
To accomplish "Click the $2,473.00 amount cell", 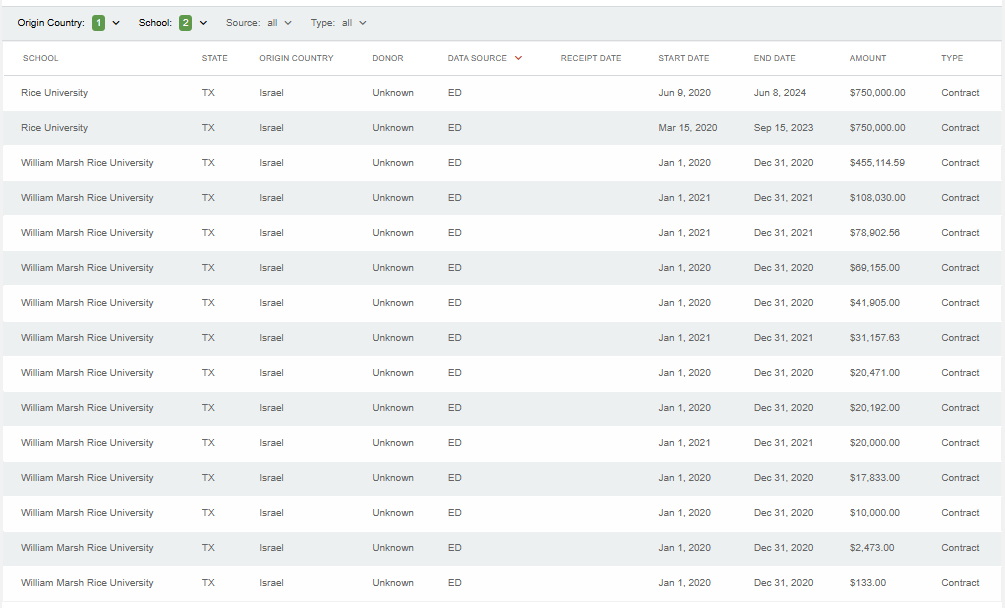I will click(872, 548).
